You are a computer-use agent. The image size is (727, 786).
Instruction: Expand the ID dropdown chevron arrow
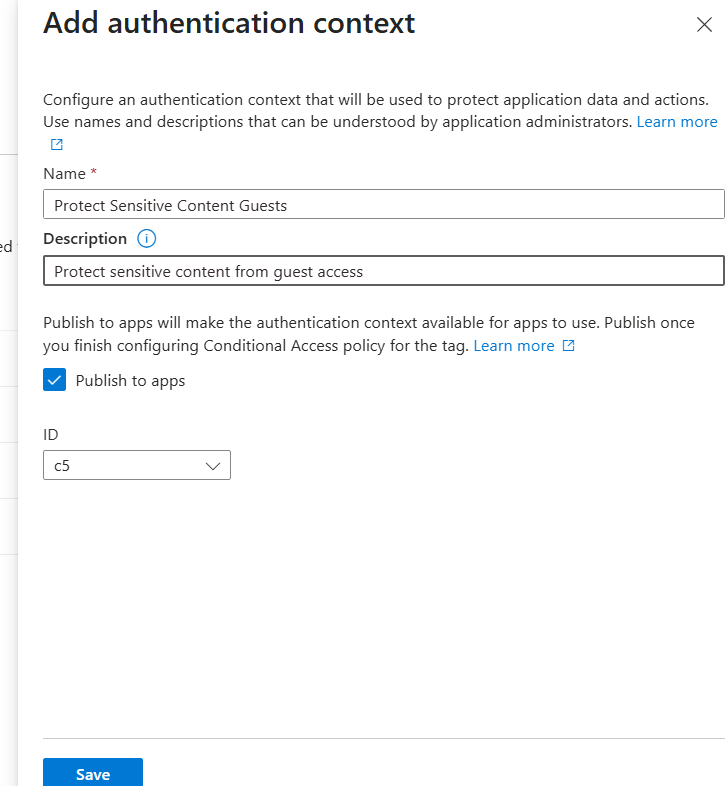[x=212, y=466]
